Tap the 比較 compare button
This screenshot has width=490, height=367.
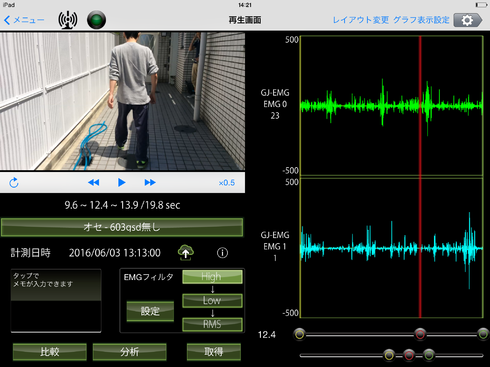[50, 352]
